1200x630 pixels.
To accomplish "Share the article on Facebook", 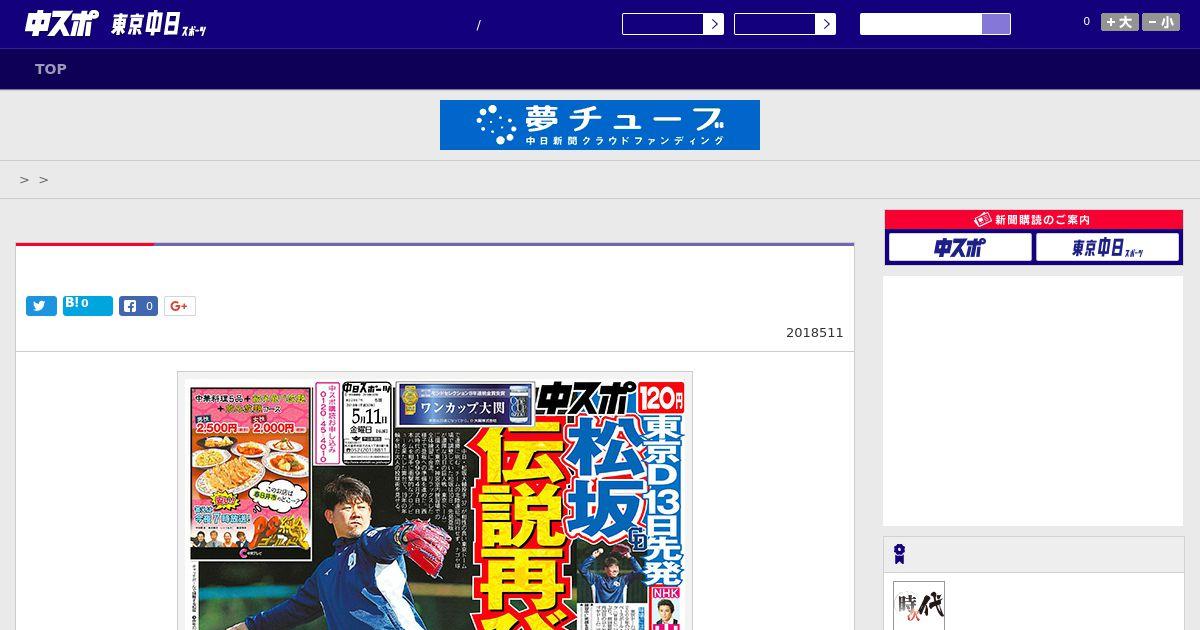I will tap(139, 306).
